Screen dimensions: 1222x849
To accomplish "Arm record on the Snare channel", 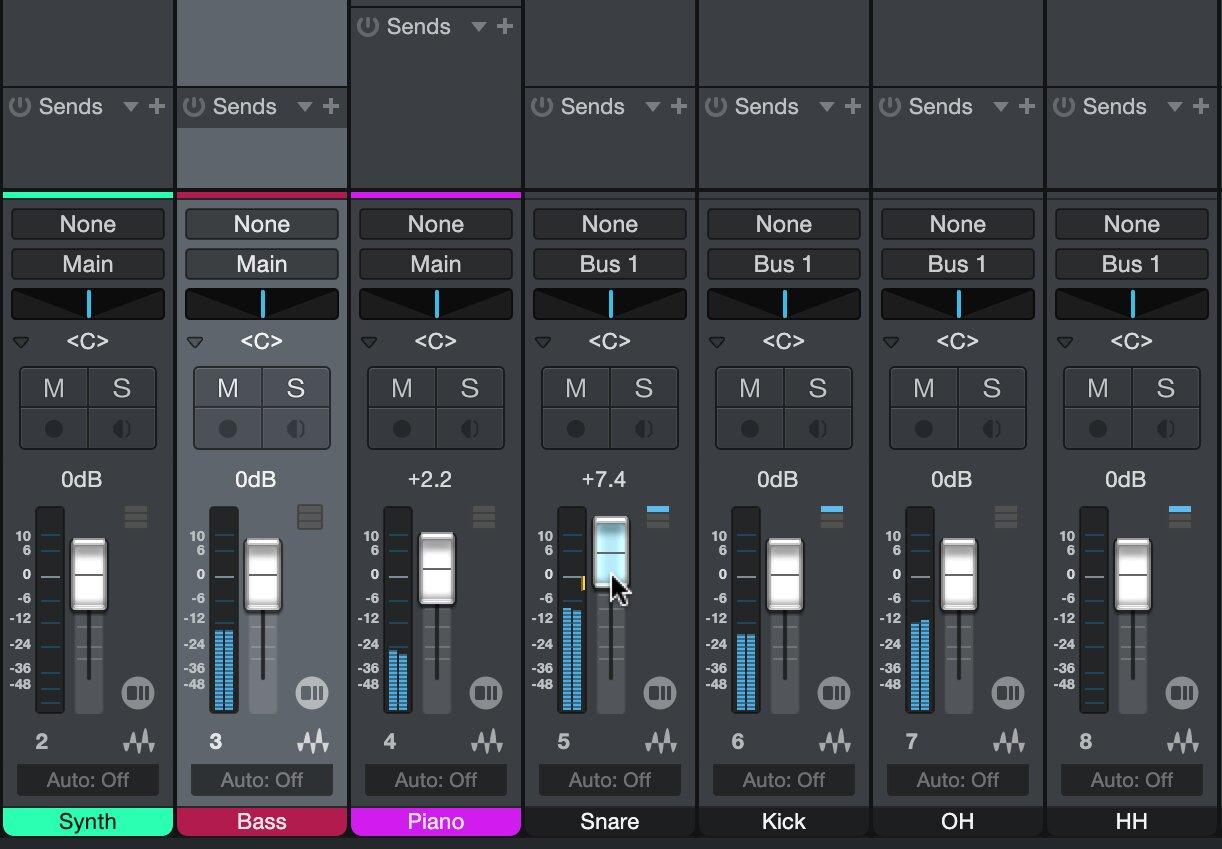I will tap(576, 429).
